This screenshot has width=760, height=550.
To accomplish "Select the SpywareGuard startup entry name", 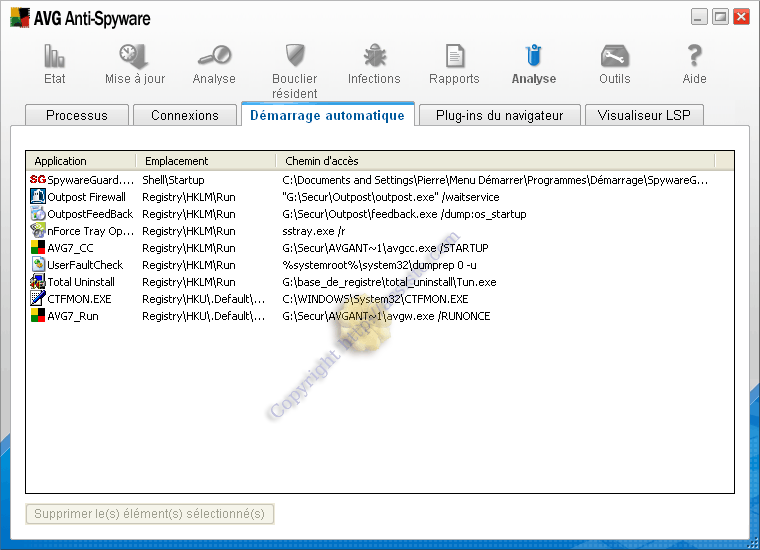I will pyautogui.click(x=91, y=180).
